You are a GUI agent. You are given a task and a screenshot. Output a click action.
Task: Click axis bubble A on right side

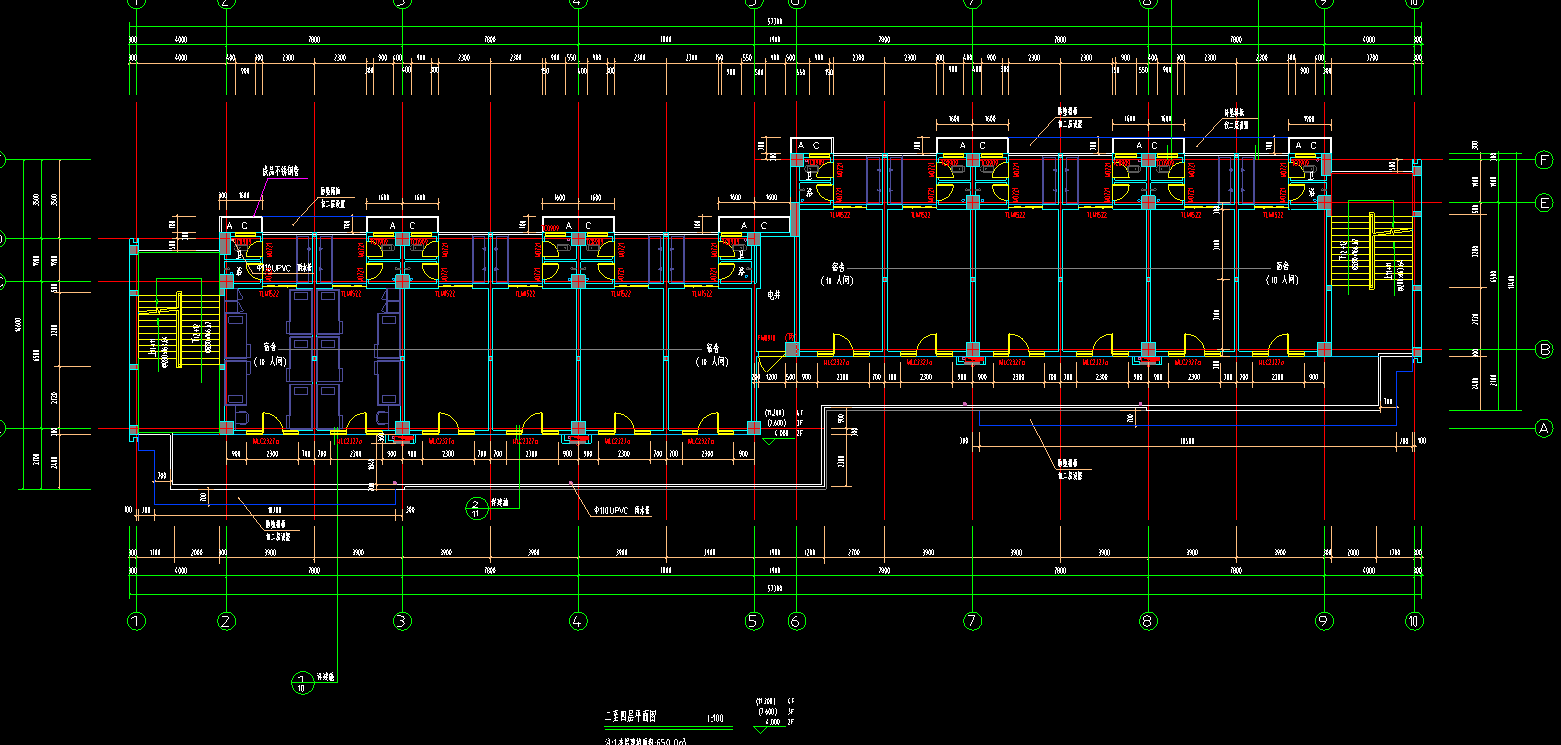point(1544,428)
